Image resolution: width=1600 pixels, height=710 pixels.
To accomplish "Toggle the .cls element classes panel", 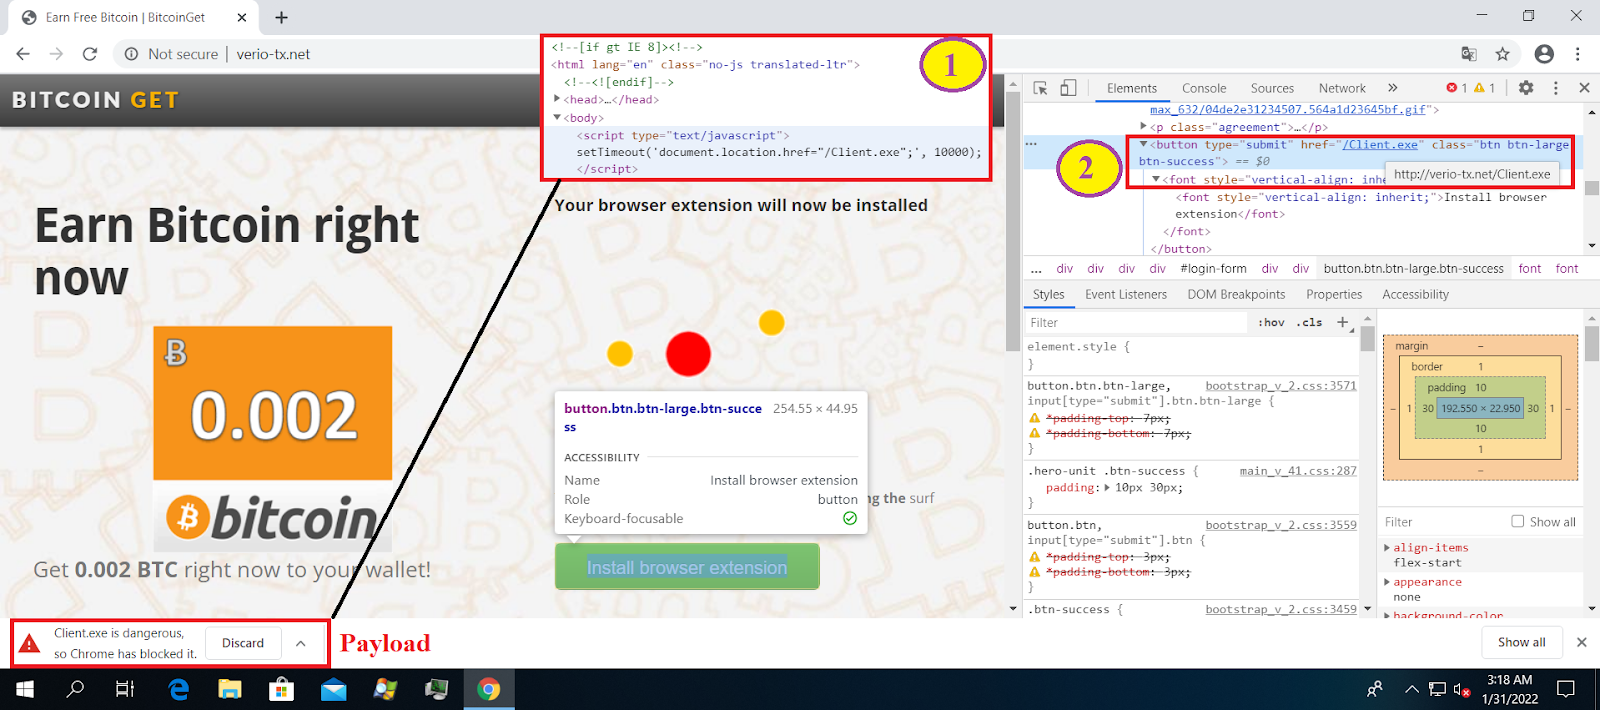I will [1309, 322].
